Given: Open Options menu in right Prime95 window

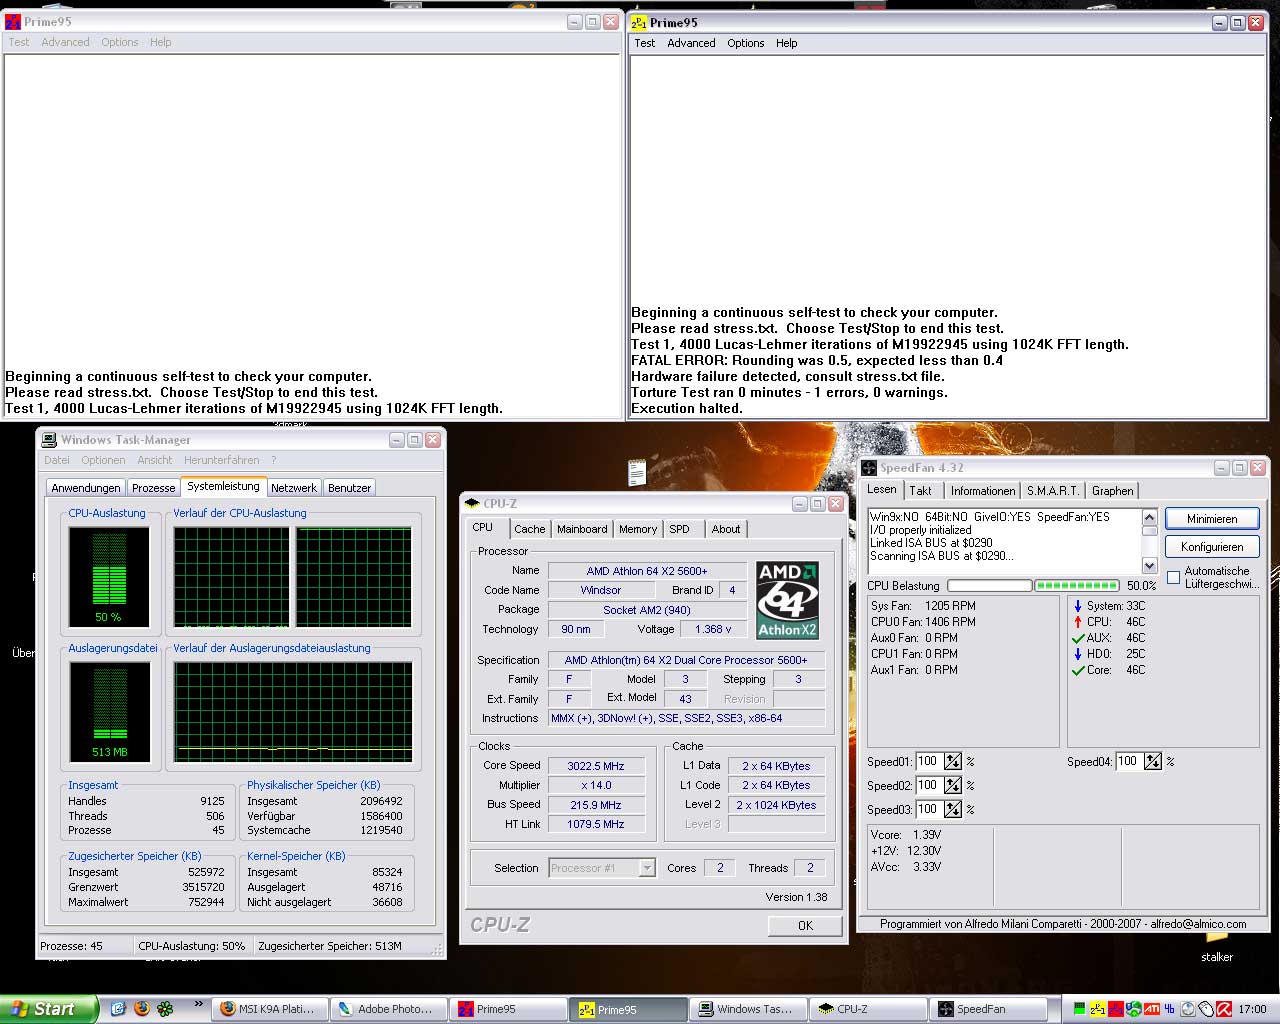Looking at the screenshot, I should click(746, 43).
